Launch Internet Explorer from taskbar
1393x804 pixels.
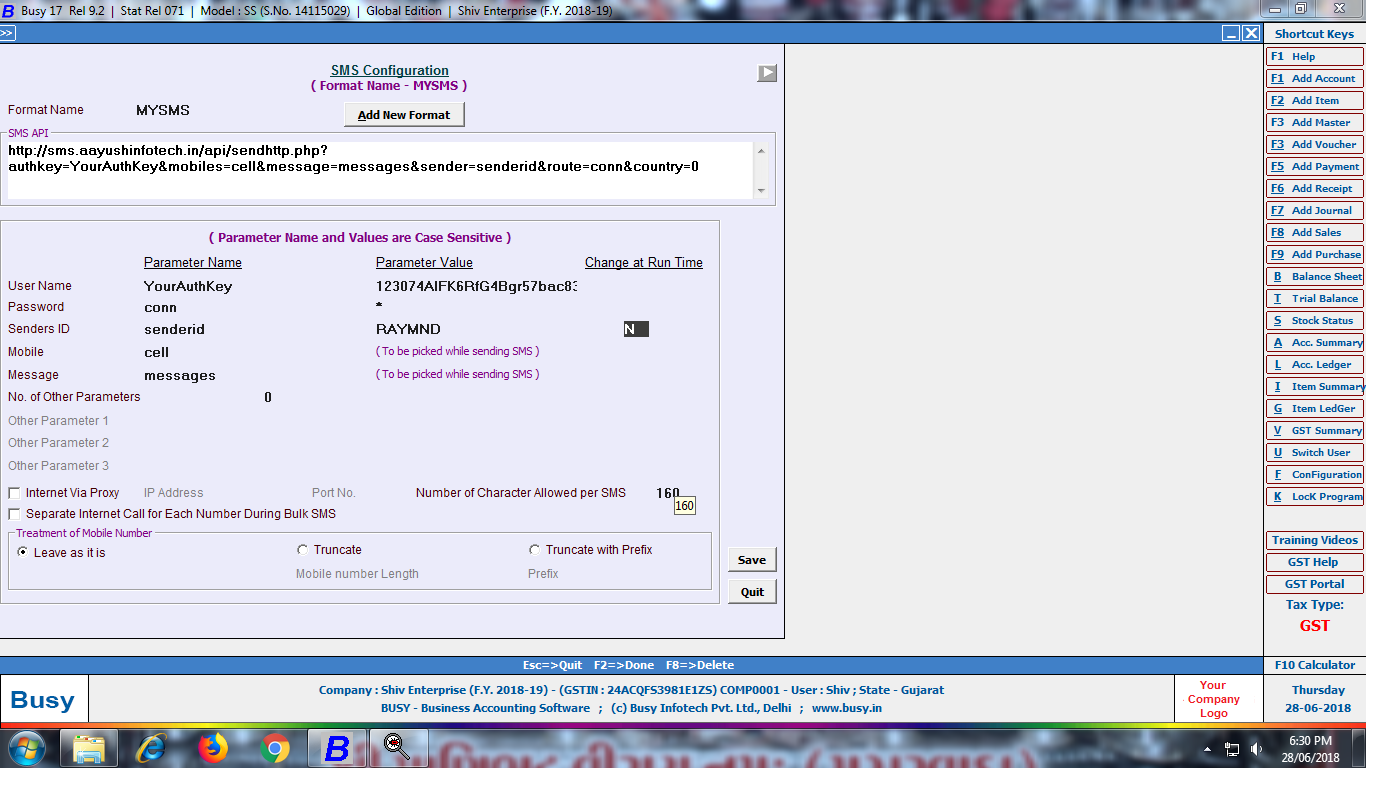(x=151, y=748)
